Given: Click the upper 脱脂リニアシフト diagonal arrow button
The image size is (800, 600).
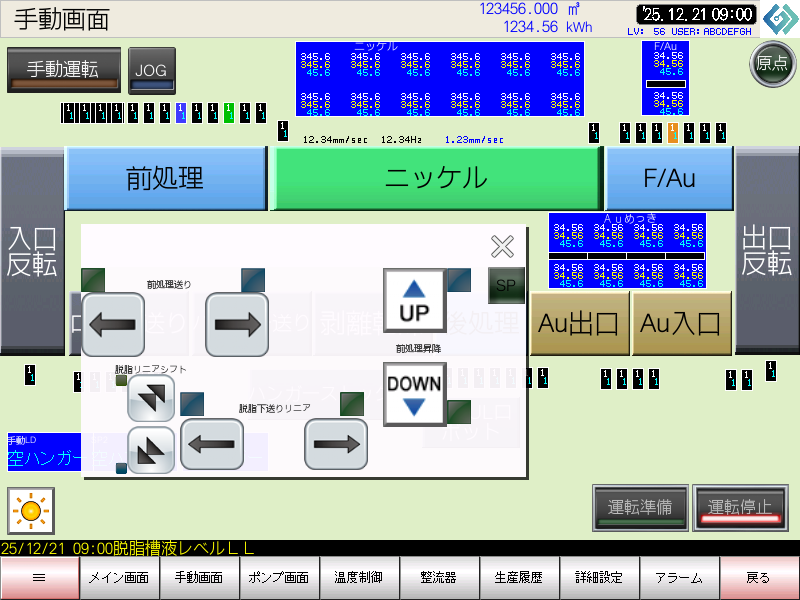Looking at the screenshot, I should point(152,398).
